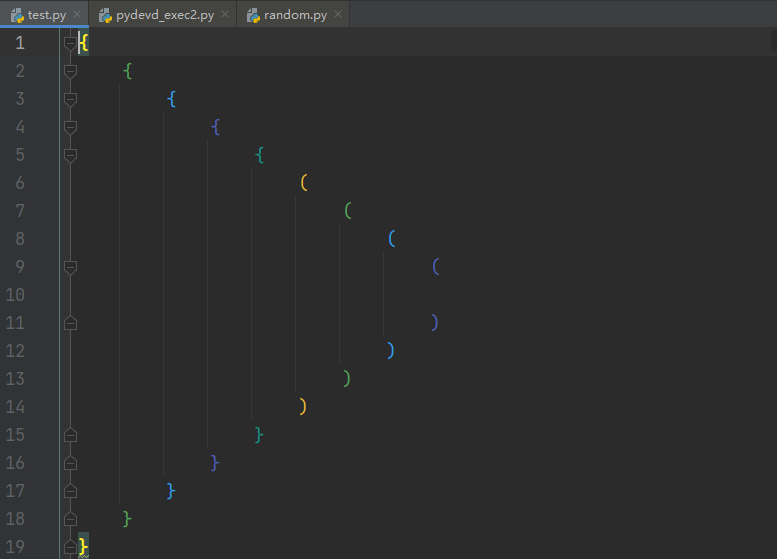The image size is (777, 559).
Task: Collapse the fold region starting at line 5
Action: point(70,155)
